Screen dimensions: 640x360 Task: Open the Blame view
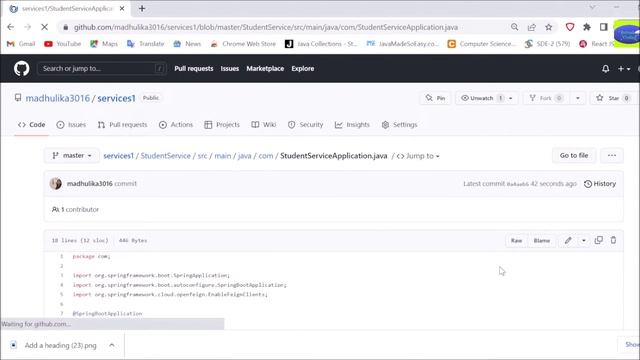[x=542, y=240]
